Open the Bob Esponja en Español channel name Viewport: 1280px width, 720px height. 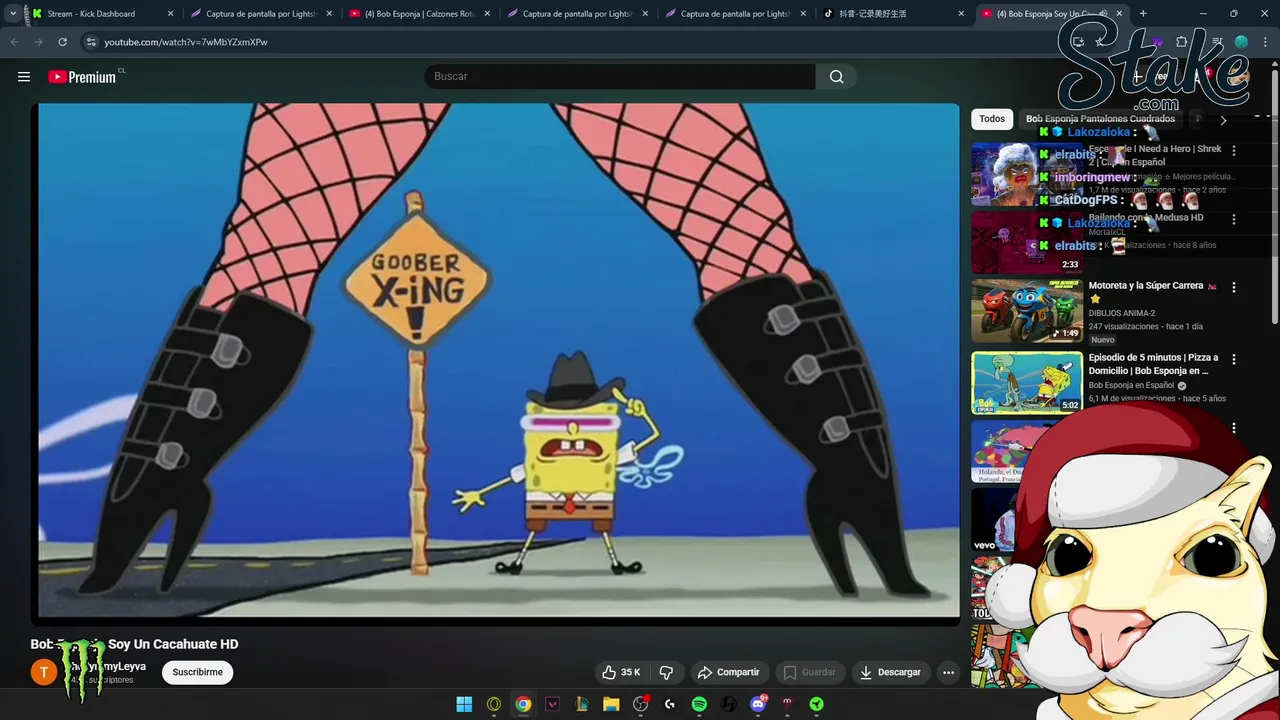[x=1131, y=385]
